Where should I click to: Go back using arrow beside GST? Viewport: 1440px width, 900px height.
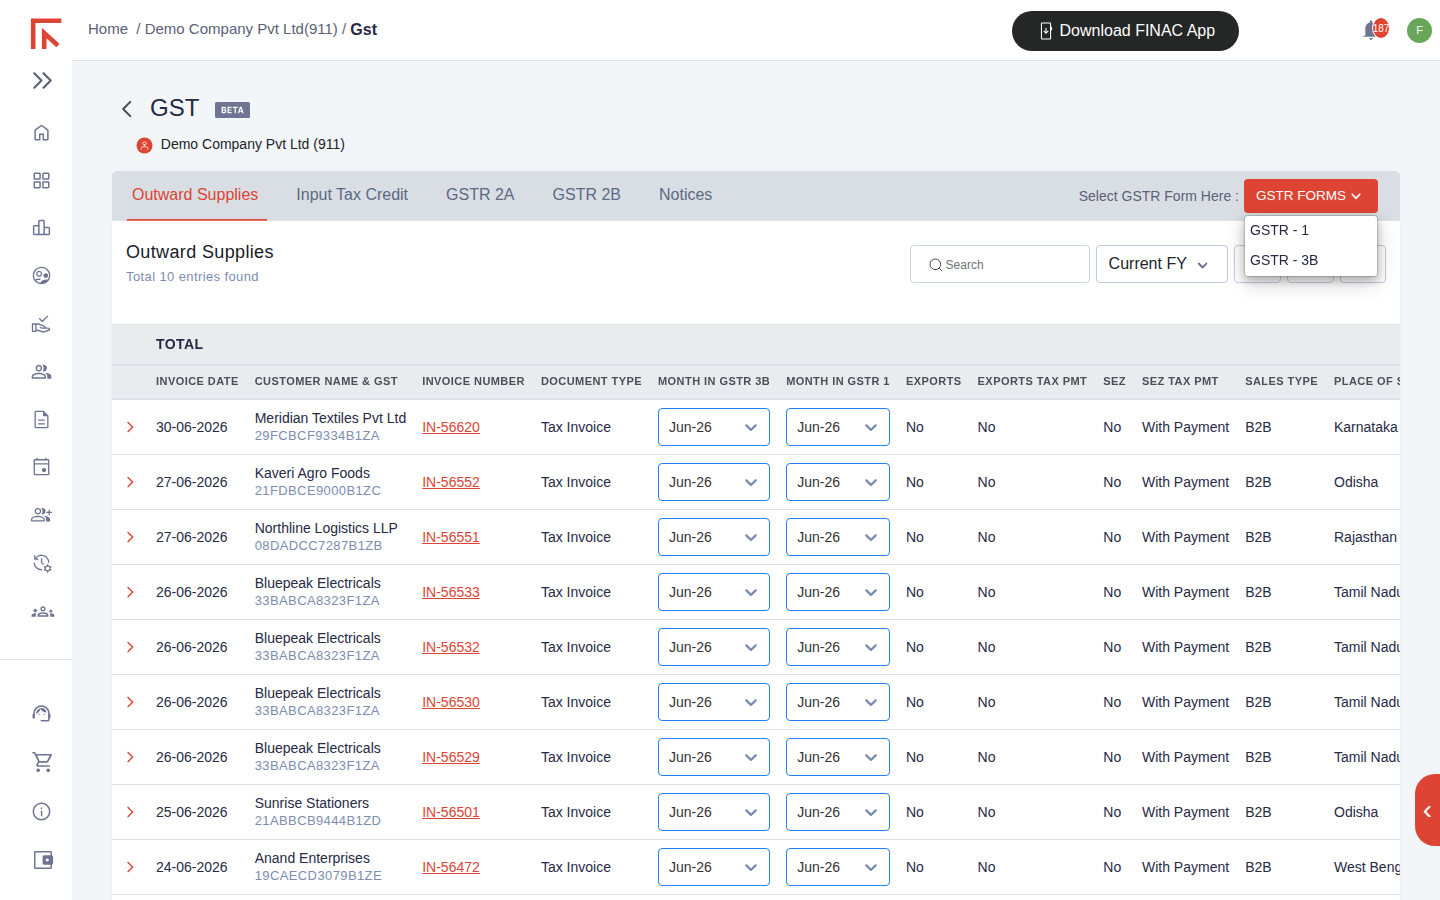127,109
